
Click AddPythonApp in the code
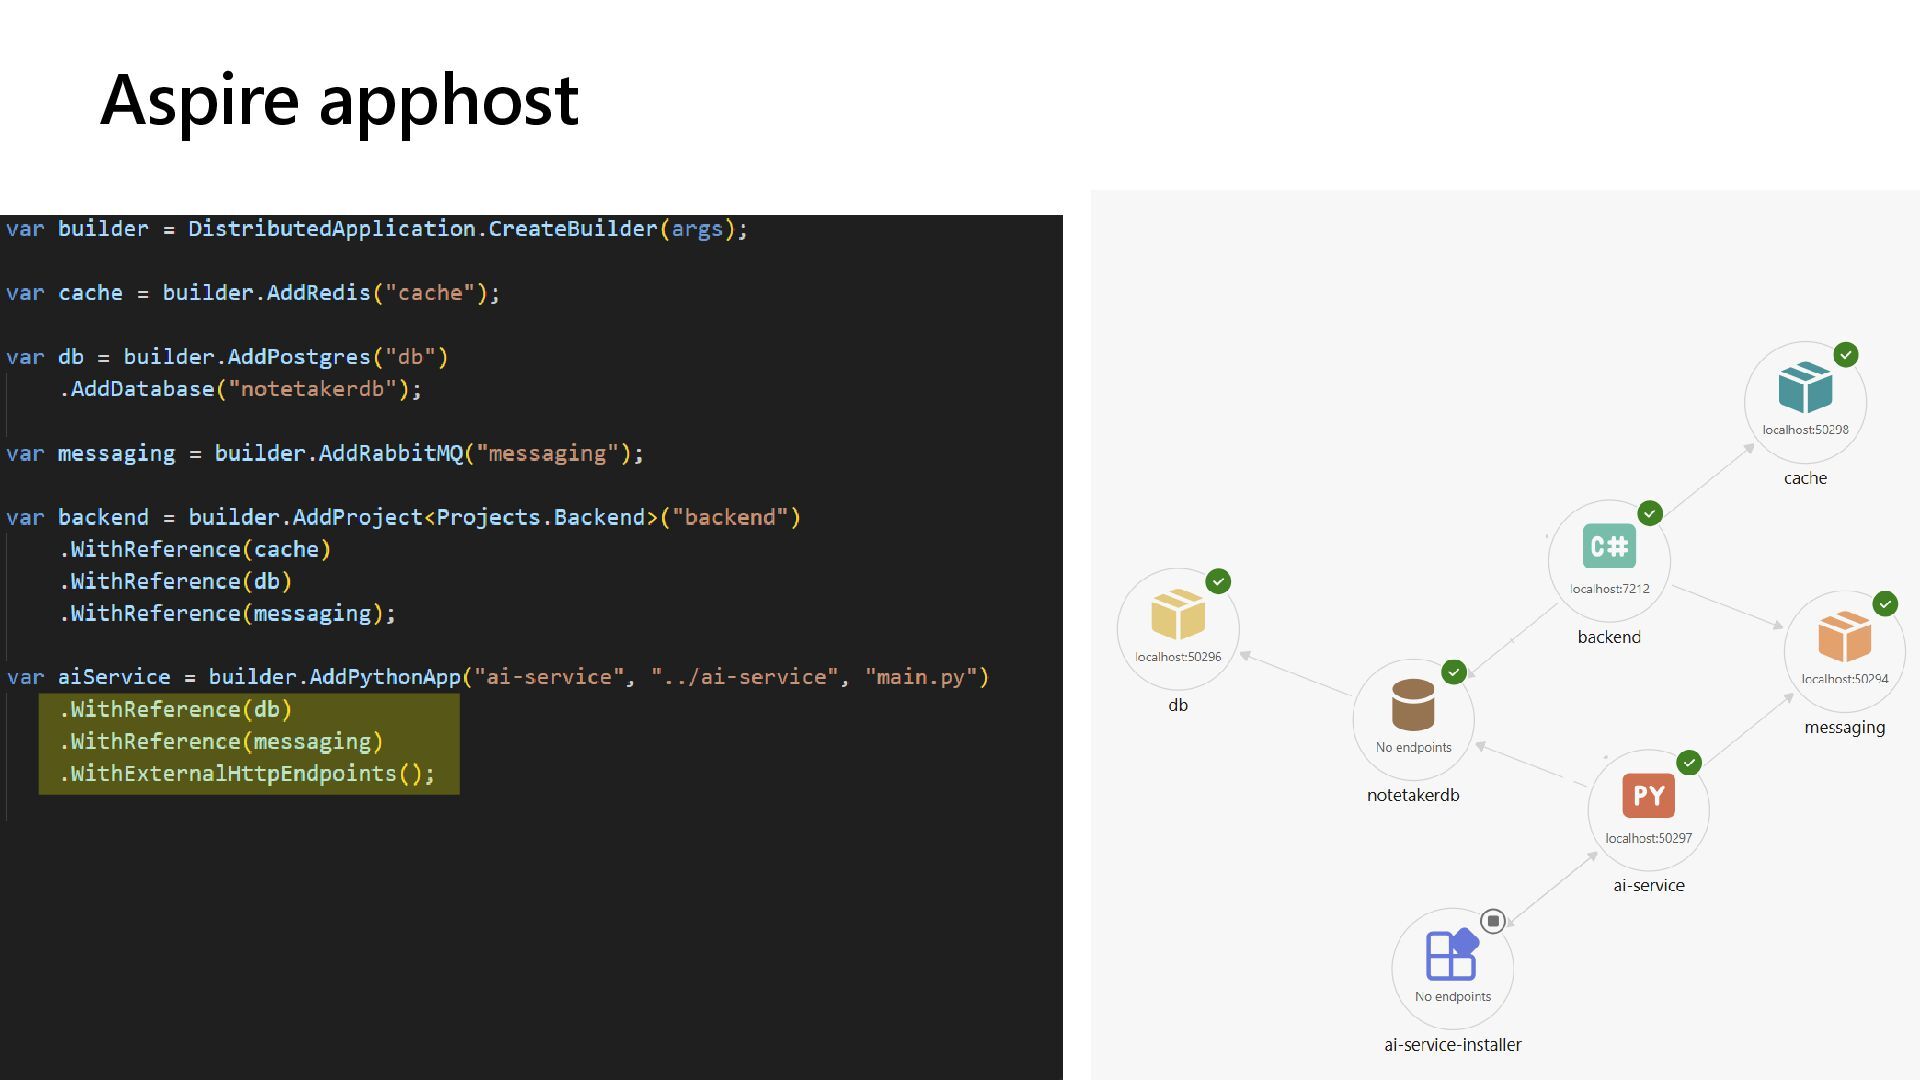(x=384, y=677)
